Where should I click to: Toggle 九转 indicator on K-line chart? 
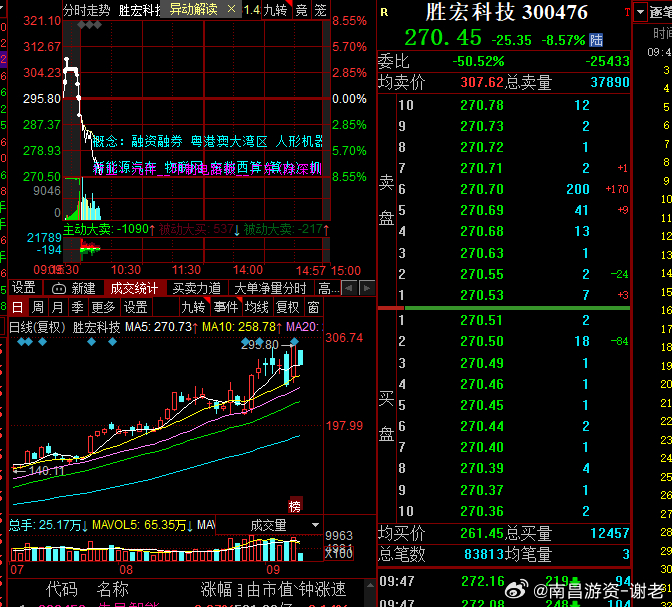tap(194, 307)
